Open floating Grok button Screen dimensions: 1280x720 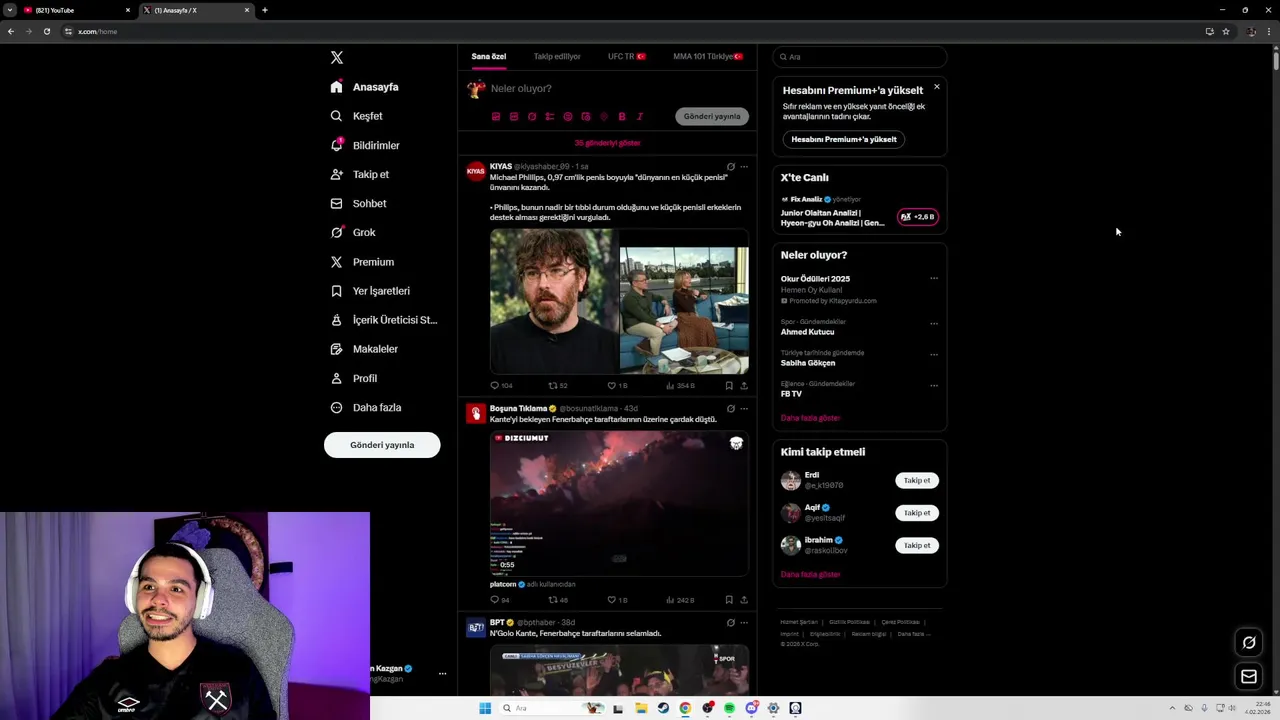tap(1249, 643)
